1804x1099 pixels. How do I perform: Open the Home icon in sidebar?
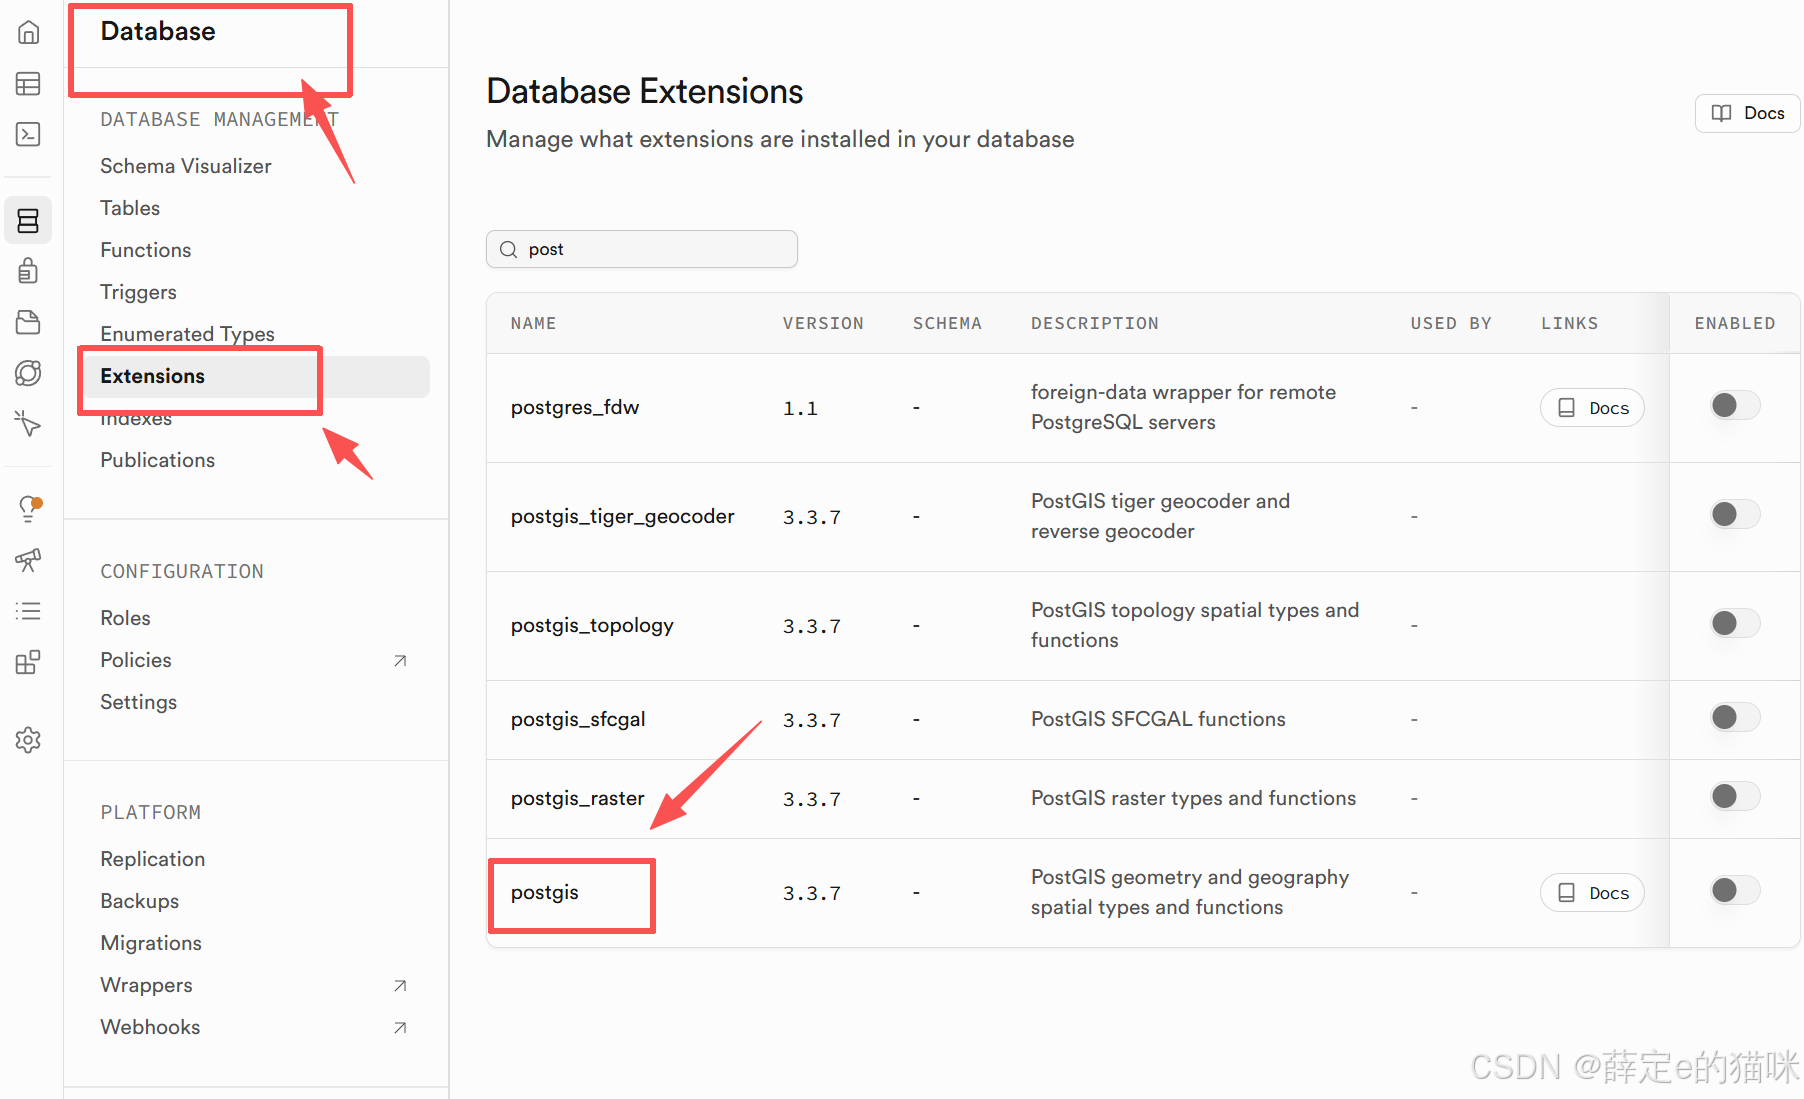pos(29,32)
